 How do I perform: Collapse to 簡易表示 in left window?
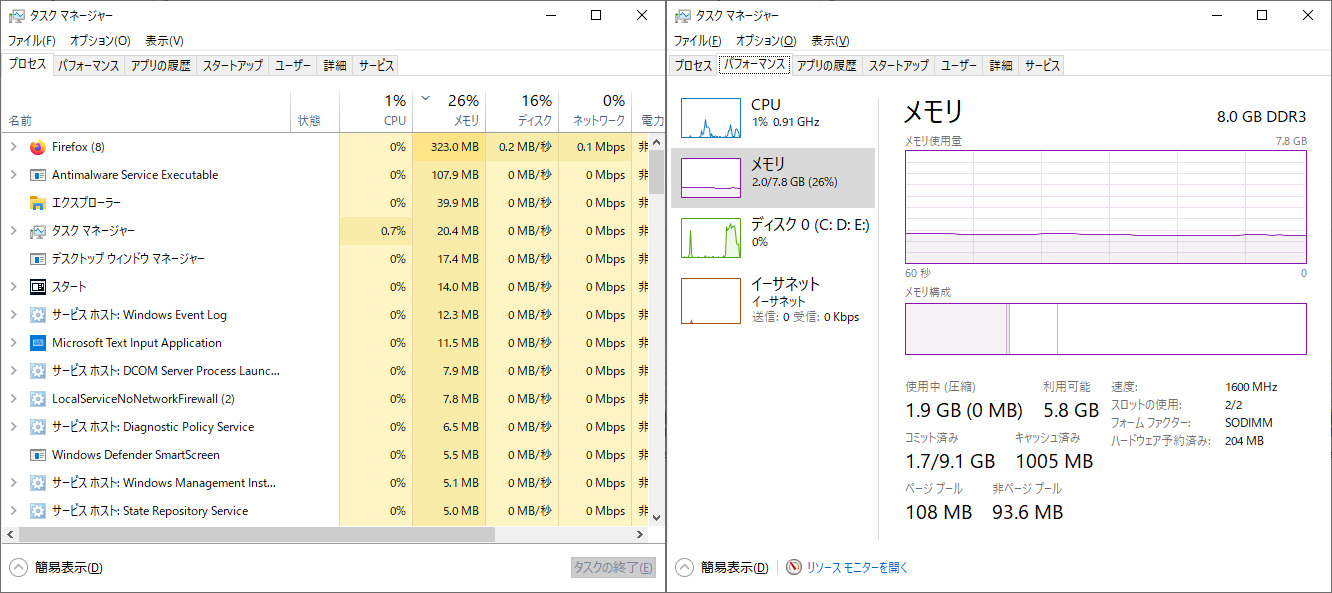(18, 567)
